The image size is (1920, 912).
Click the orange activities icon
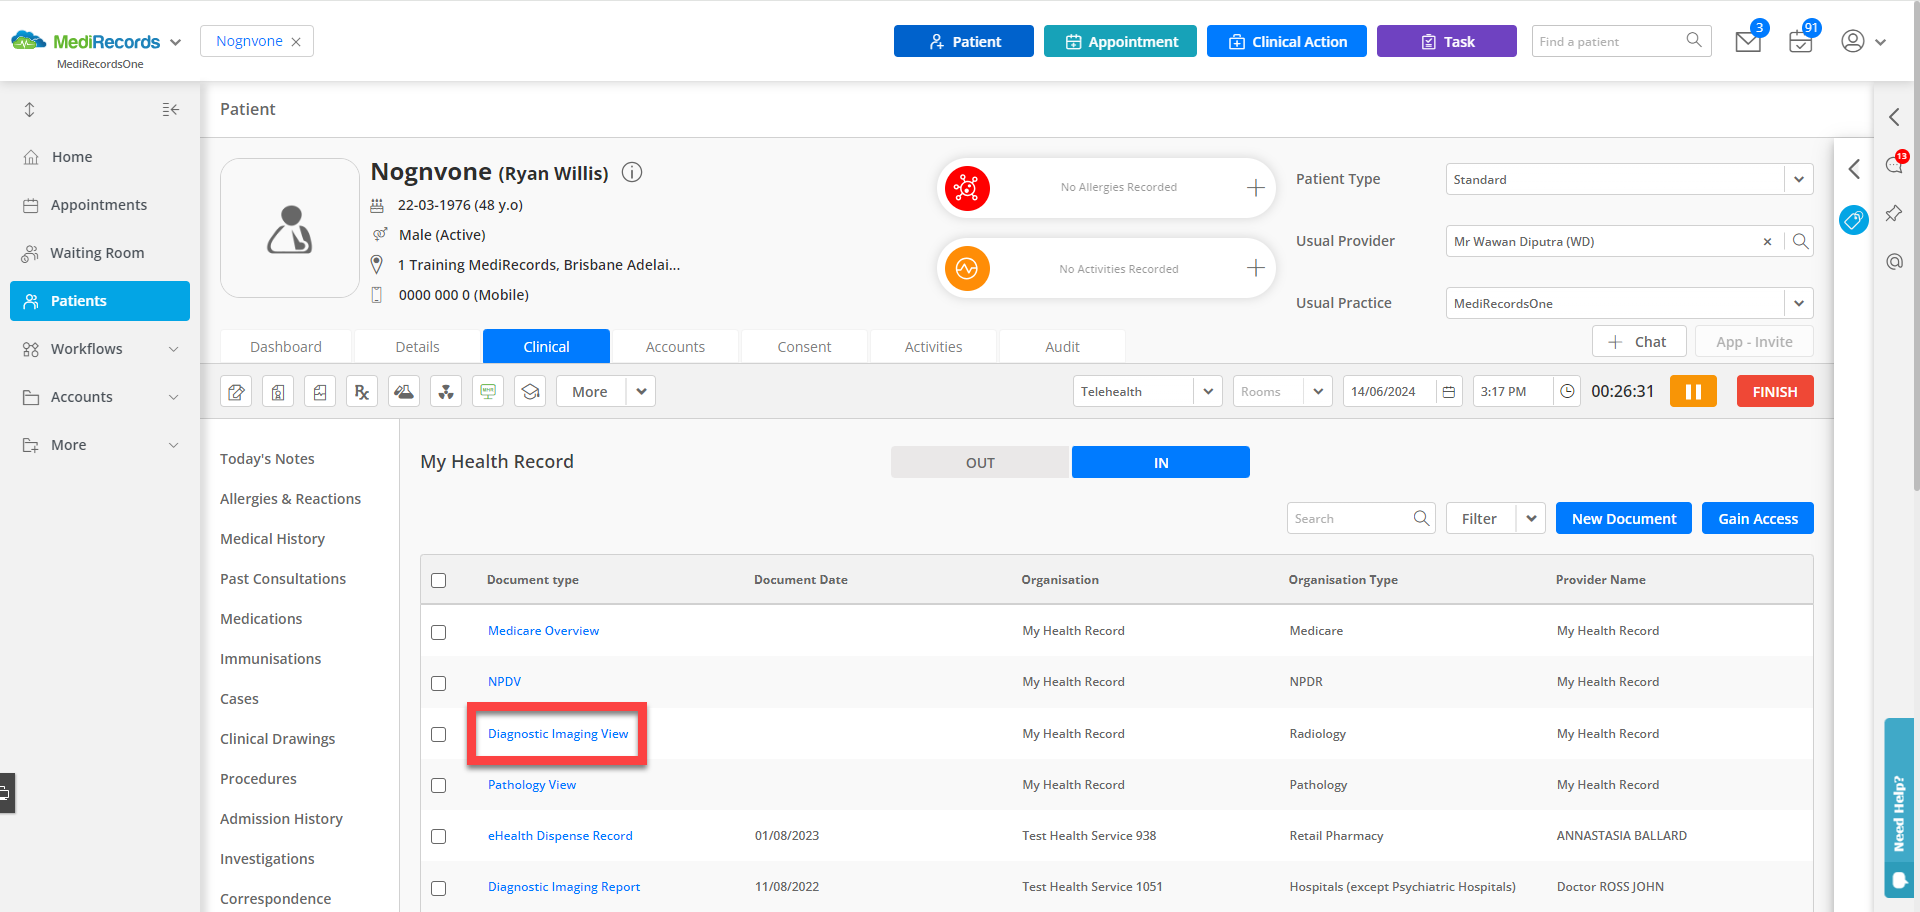pos(967,268)
